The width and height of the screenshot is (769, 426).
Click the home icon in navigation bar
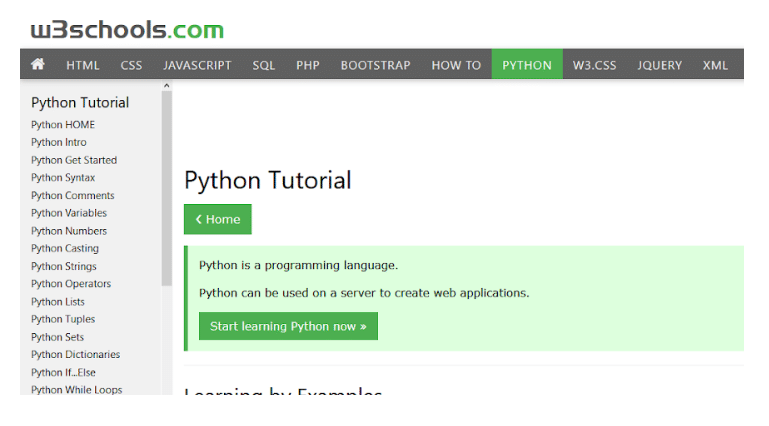38,64
